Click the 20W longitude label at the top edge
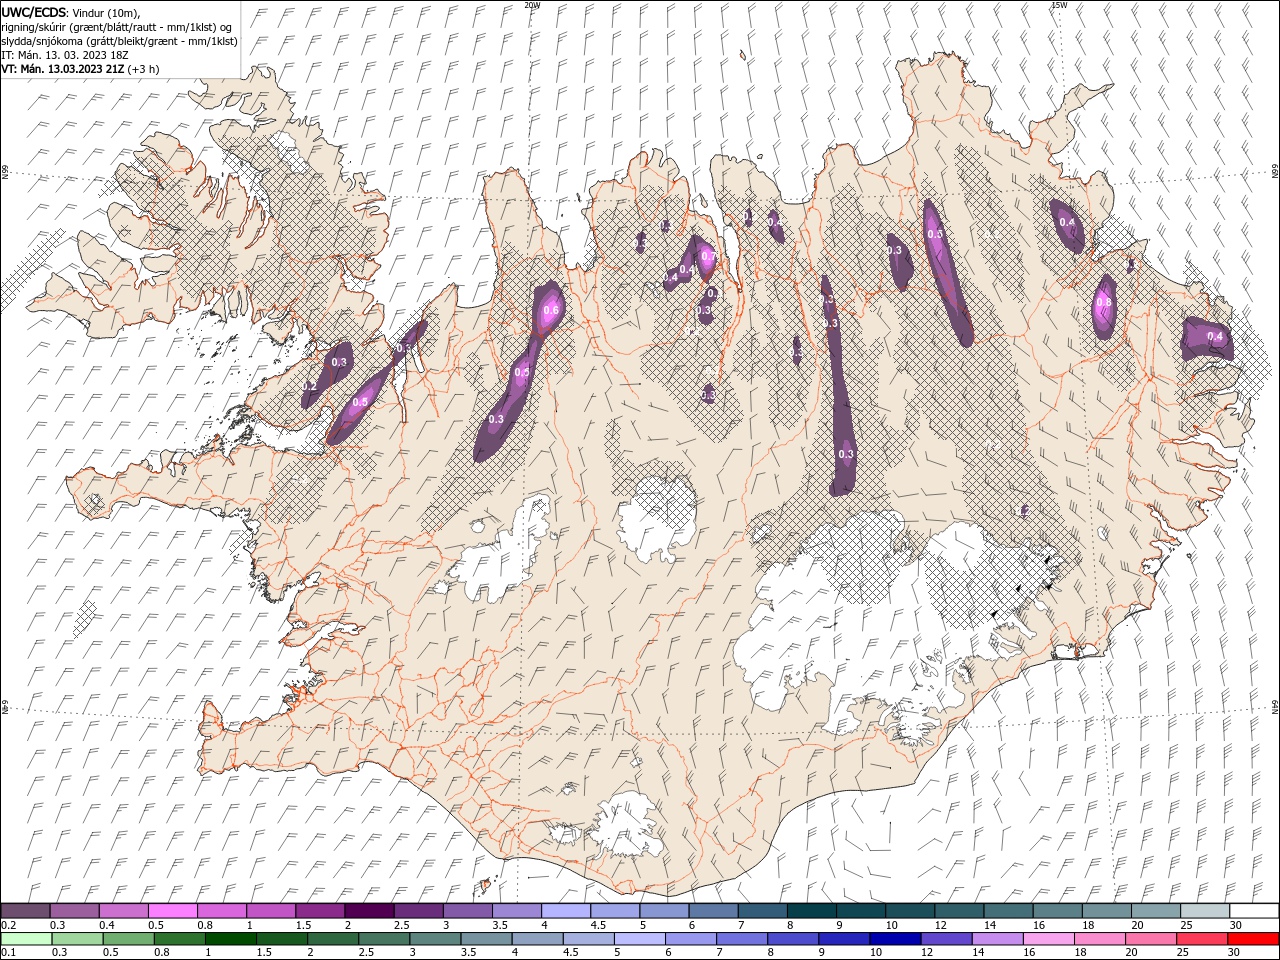This screenshot has width=1280, height=960. [532, 5]
